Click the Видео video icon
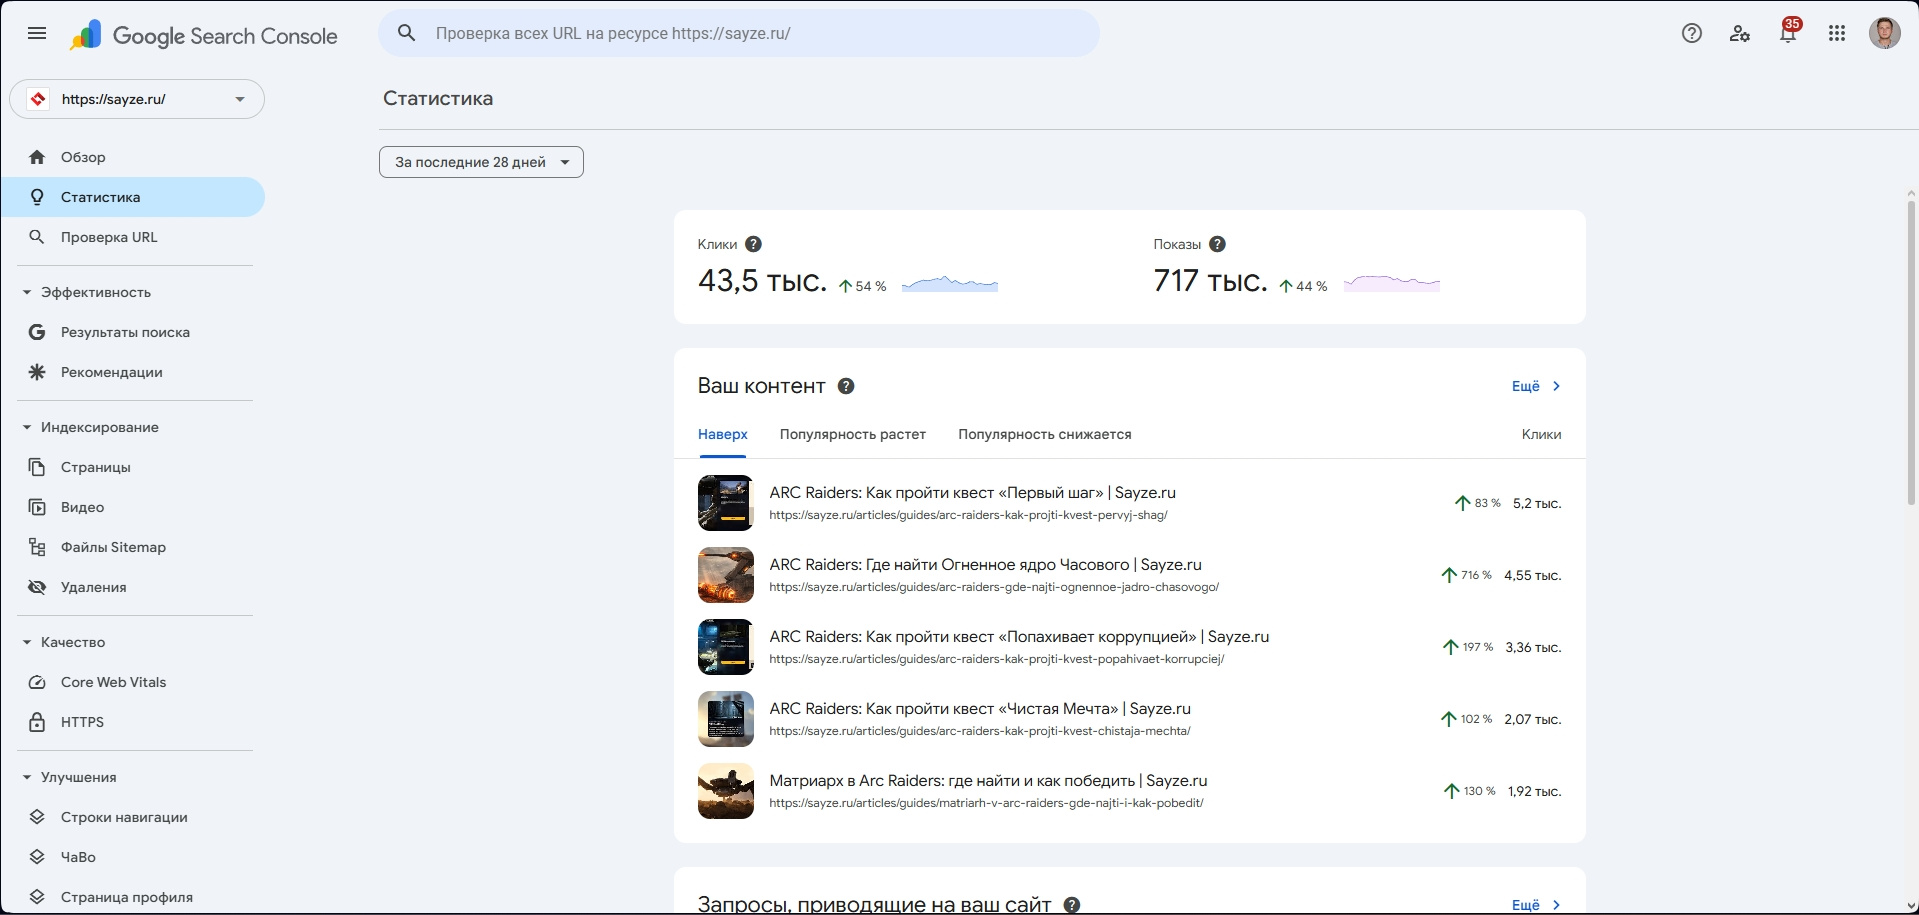The image size is (1919, 915). [37, 507]
